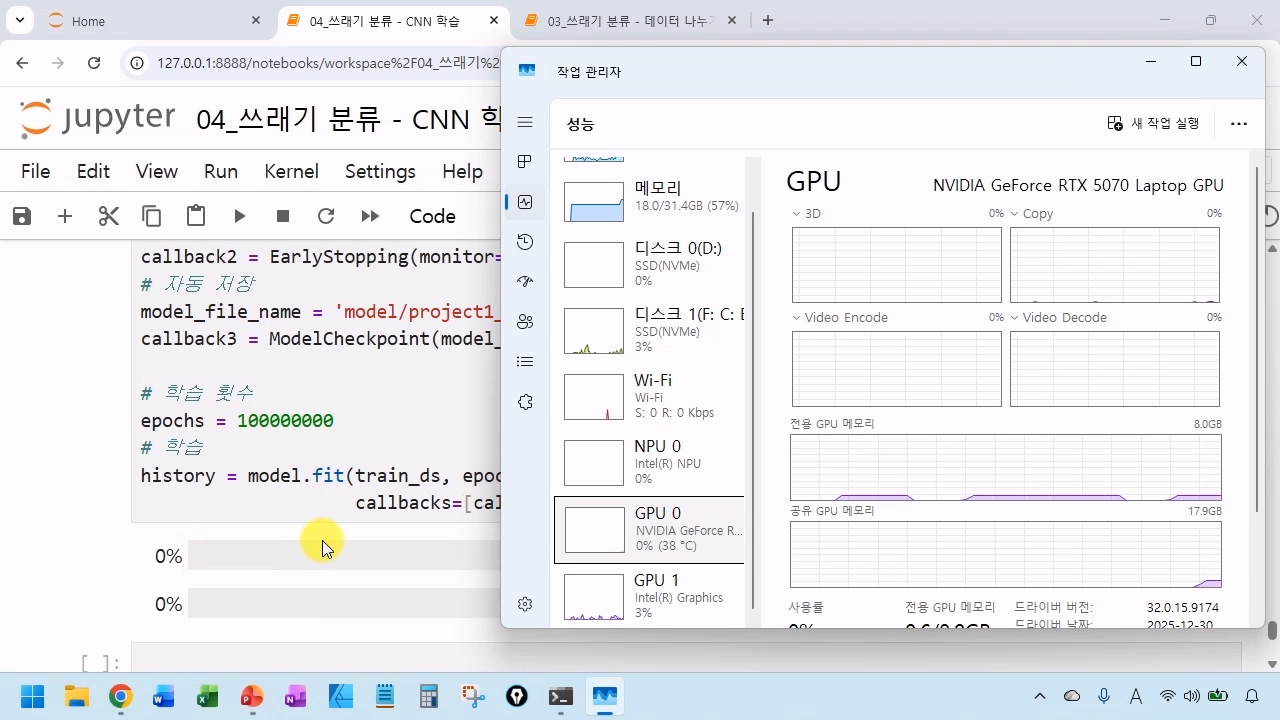Screen dimensions: 1280x720
Task: Interrupt the kernel with the stop icon
Action: (283, 216)
